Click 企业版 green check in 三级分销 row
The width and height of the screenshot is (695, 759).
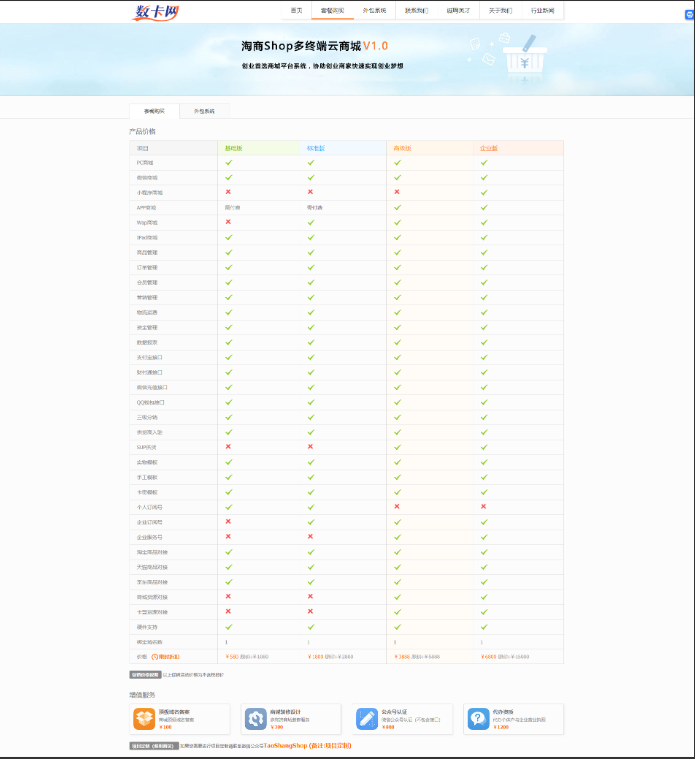pos(484,417)
